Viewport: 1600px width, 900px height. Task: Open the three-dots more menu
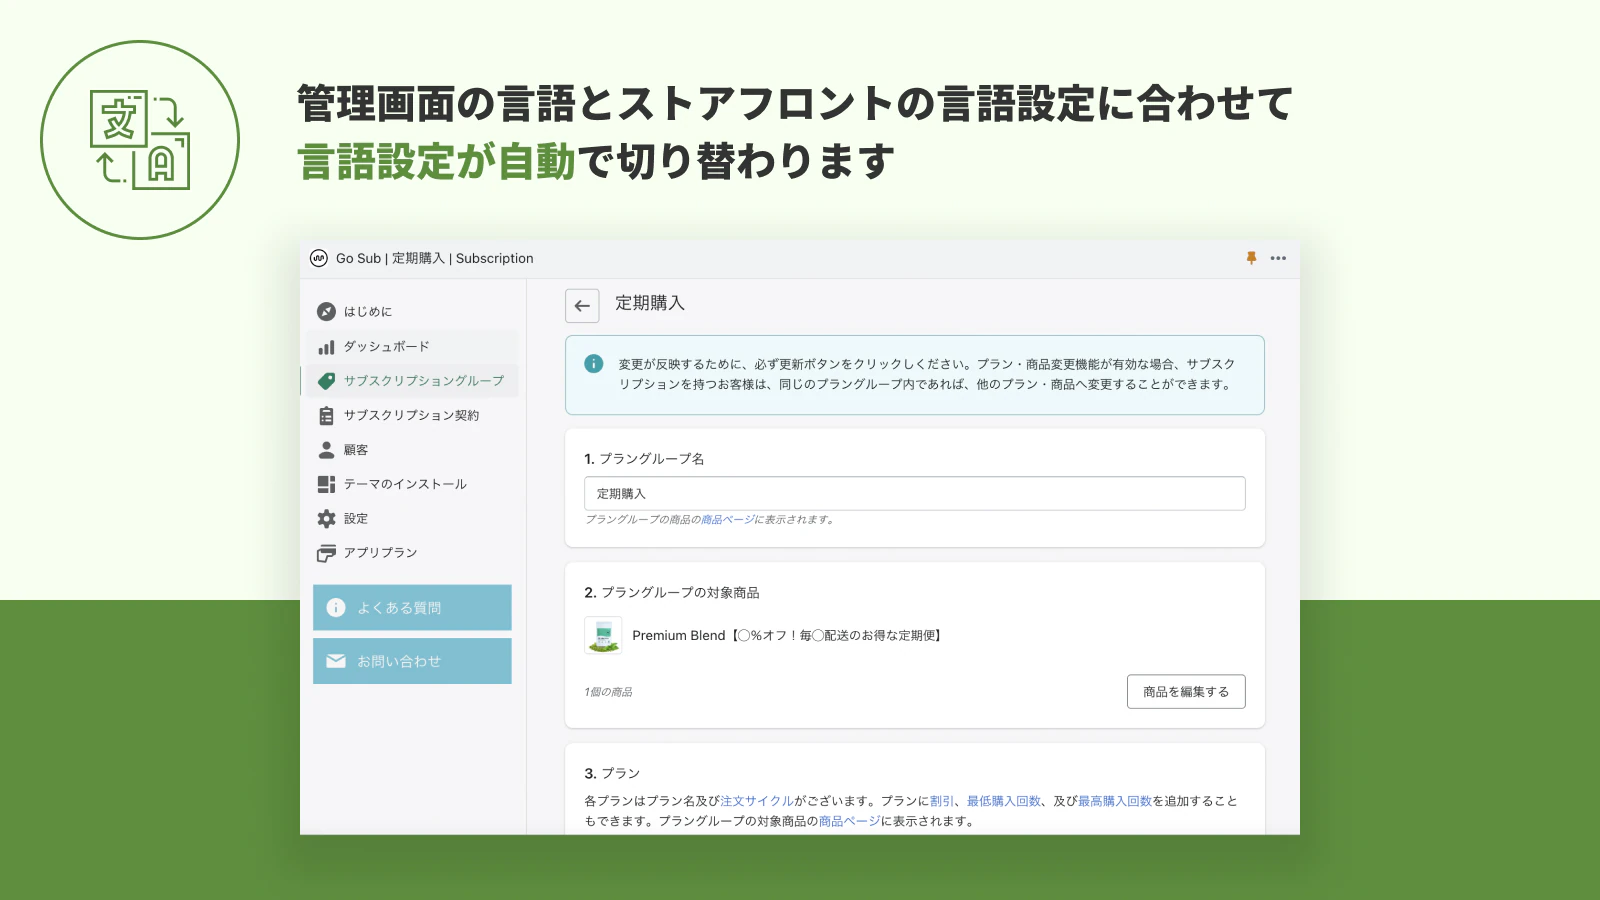tap(1278, 258)
